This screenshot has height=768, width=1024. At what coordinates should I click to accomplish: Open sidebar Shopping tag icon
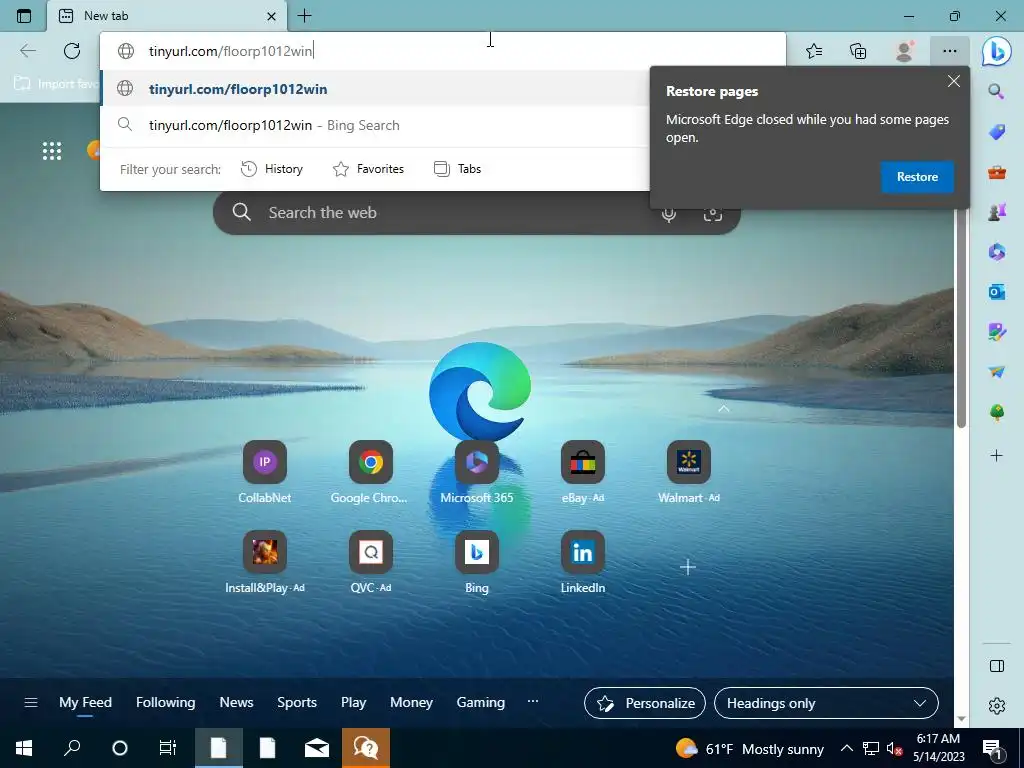coord(997,132)
